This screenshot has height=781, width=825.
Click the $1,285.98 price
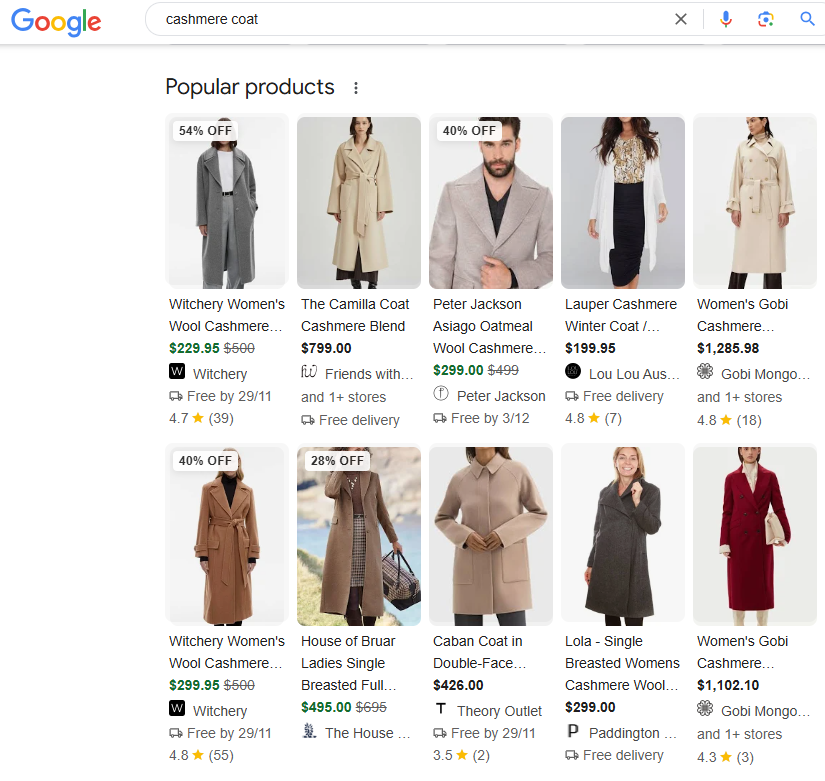pos(728,348)
